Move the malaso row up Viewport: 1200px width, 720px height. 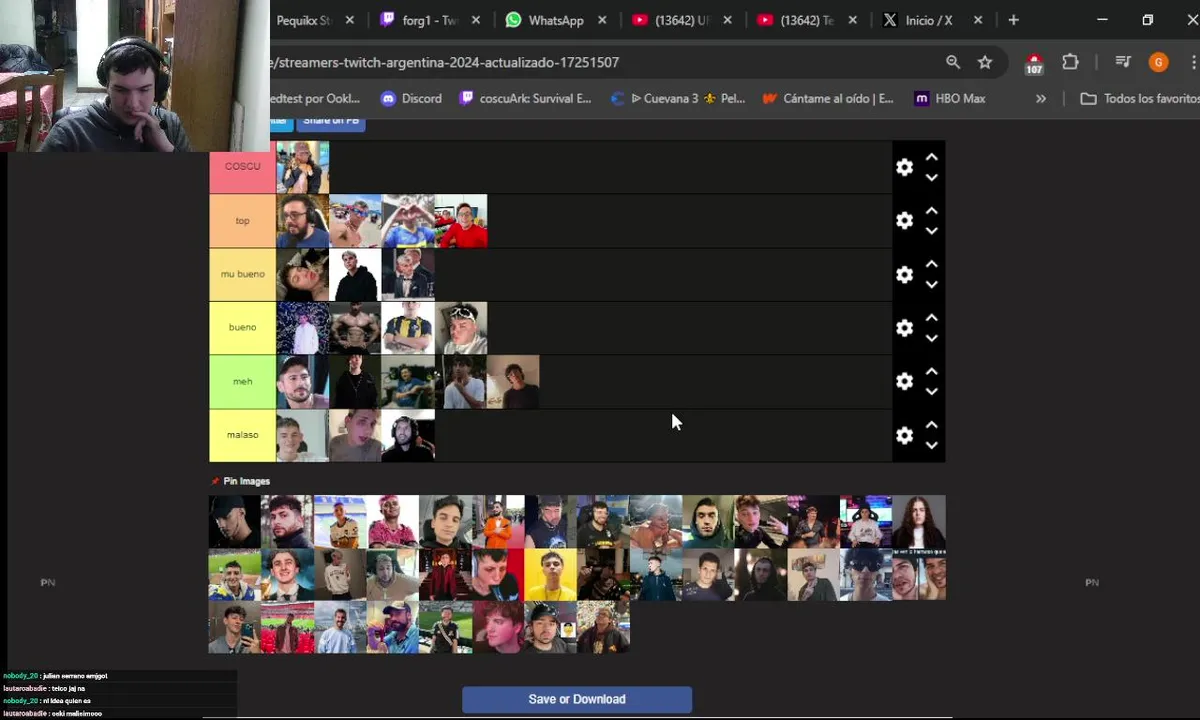931,425
